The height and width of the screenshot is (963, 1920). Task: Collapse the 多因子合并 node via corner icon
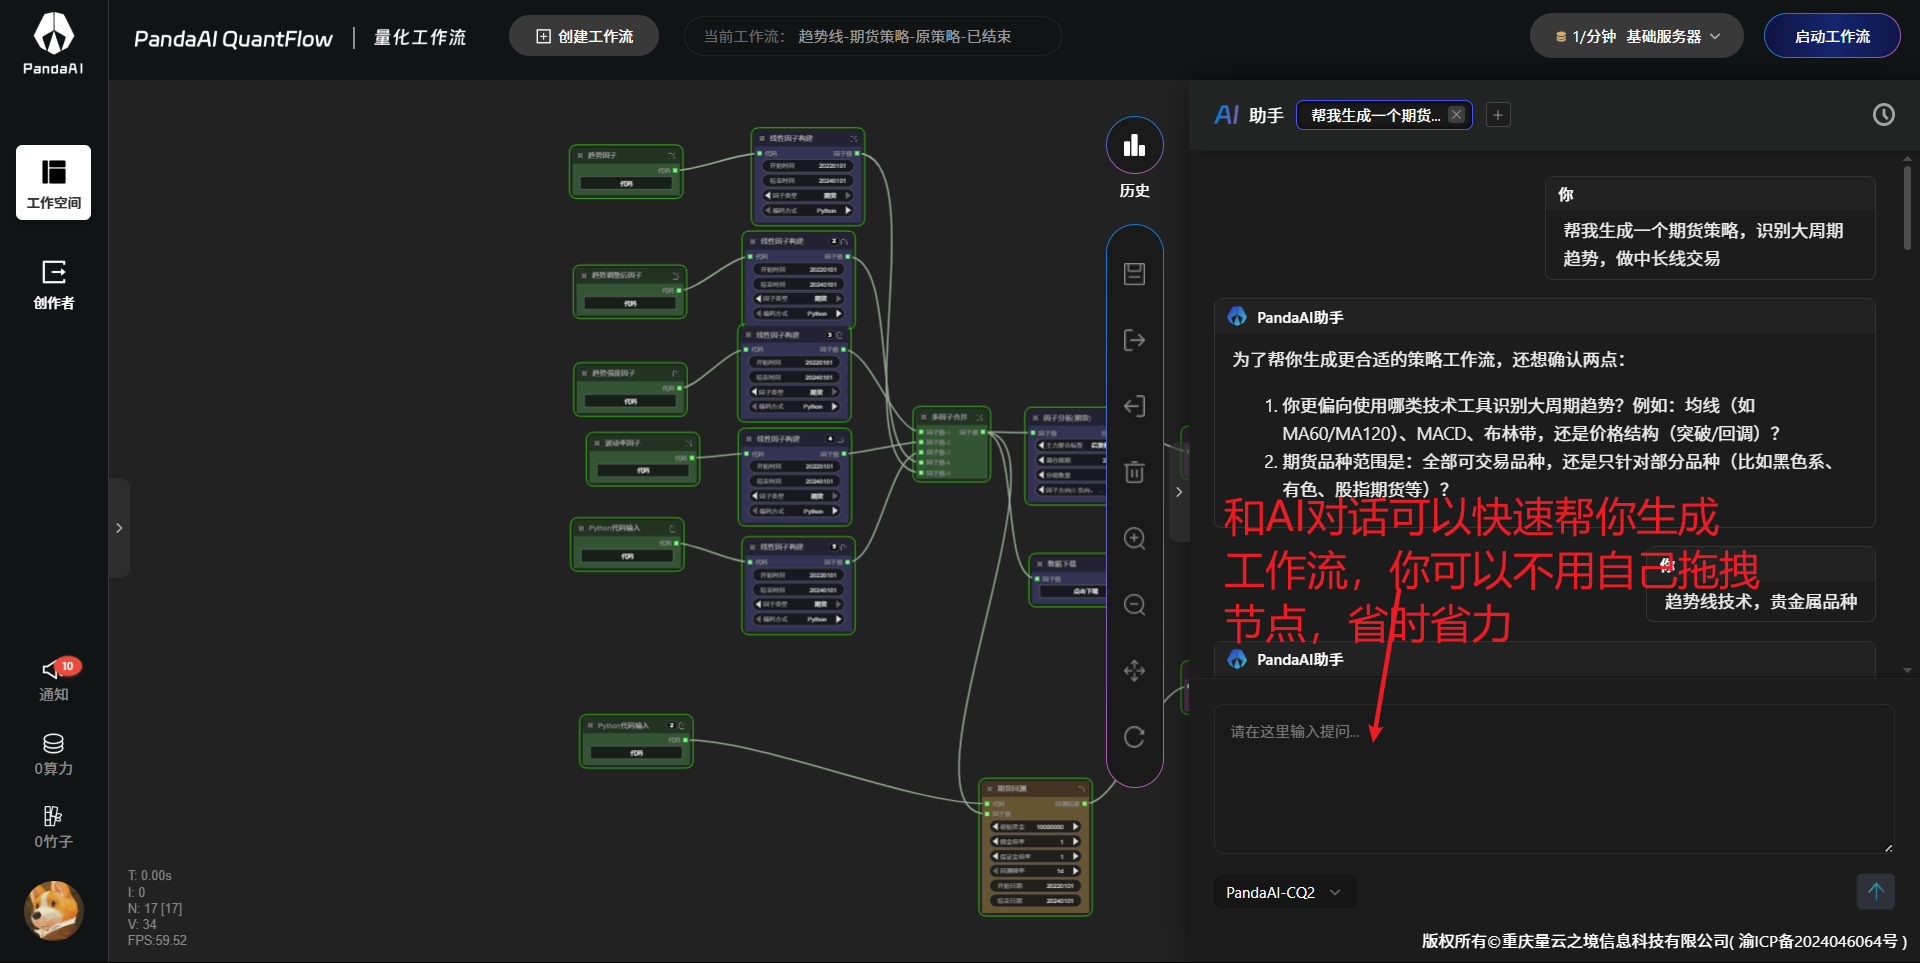[x=981, y=417]
